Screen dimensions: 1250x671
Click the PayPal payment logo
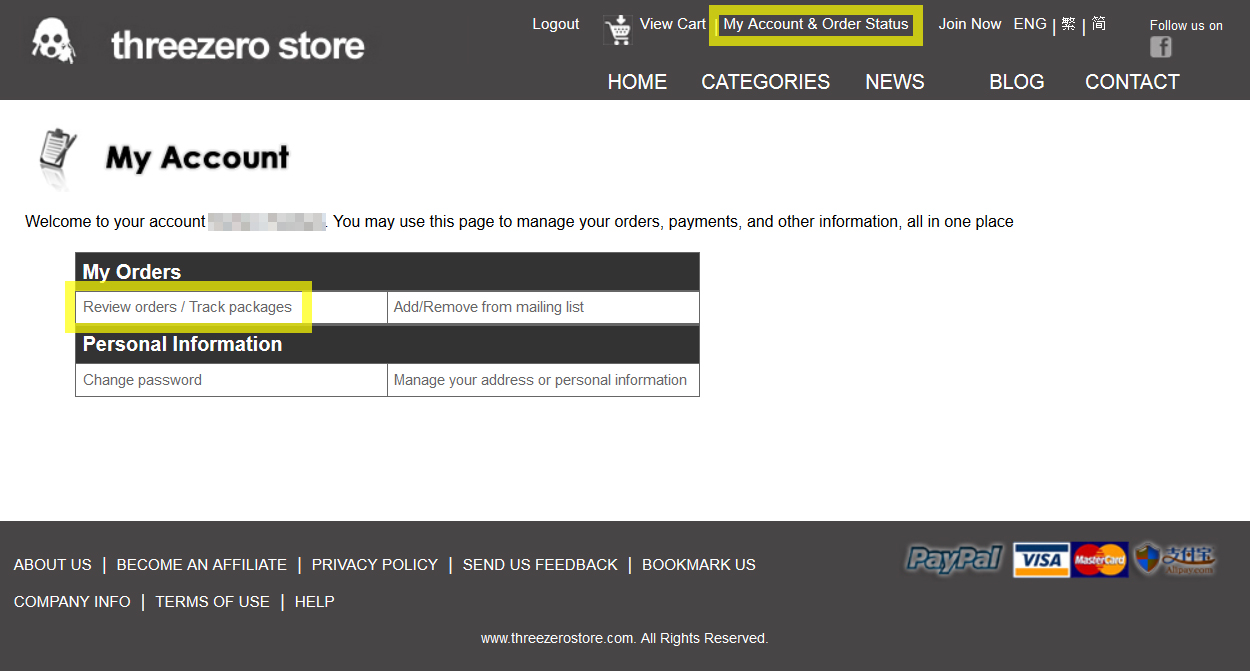(954, 559)
